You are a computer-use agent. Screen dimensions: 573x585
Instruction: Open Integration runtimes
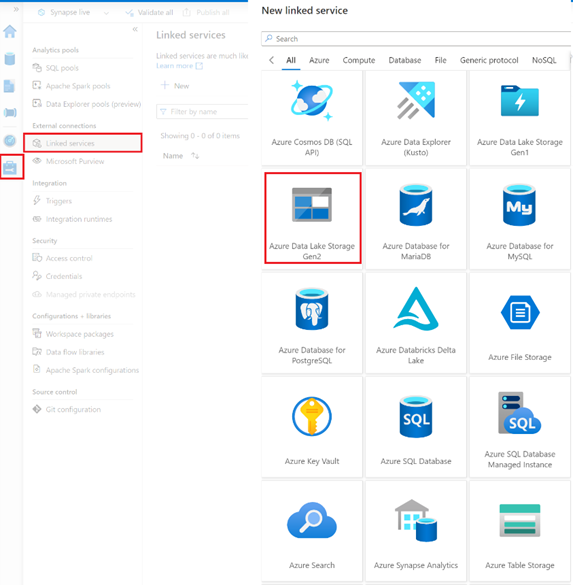click(x=72, y=219)
